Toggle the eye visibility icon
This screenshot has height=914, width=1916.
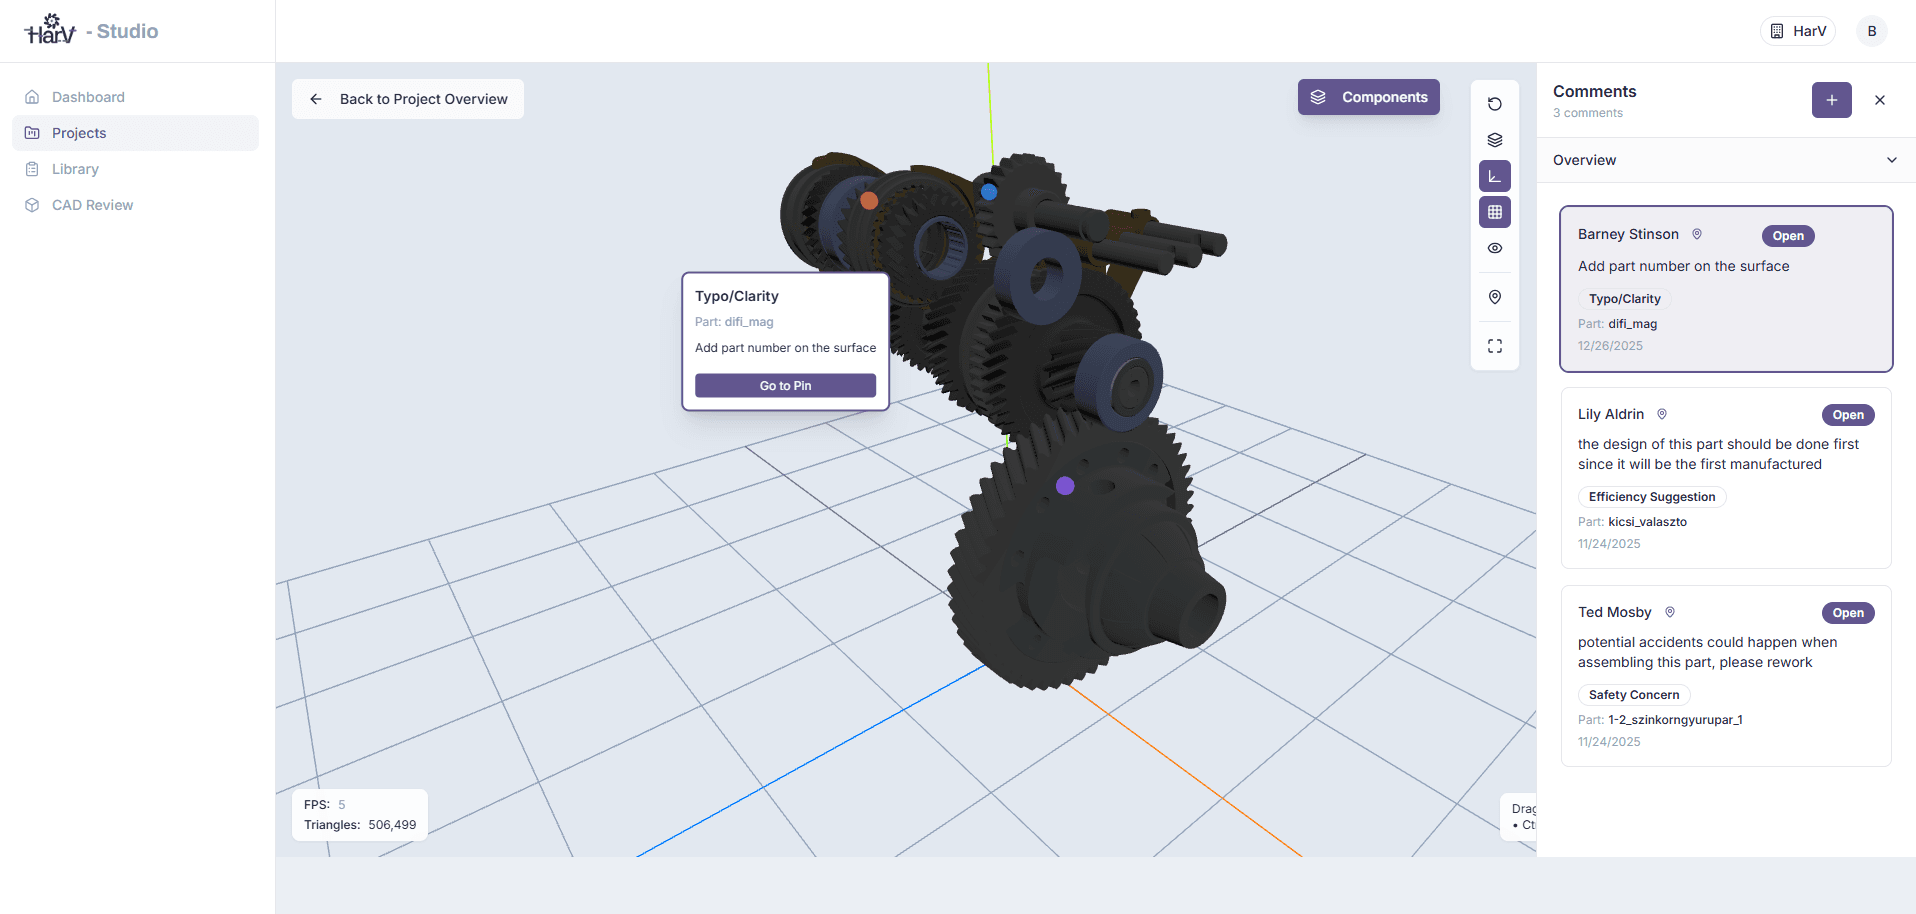coord(1495,248)
